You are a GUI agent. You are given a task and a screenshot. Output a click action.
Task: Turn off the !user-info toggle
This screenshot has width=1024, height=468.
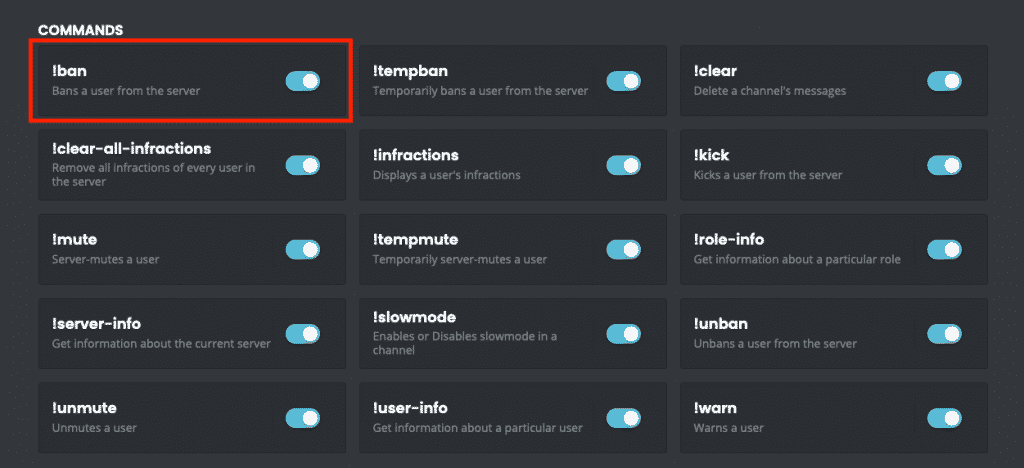coord(623,417)
